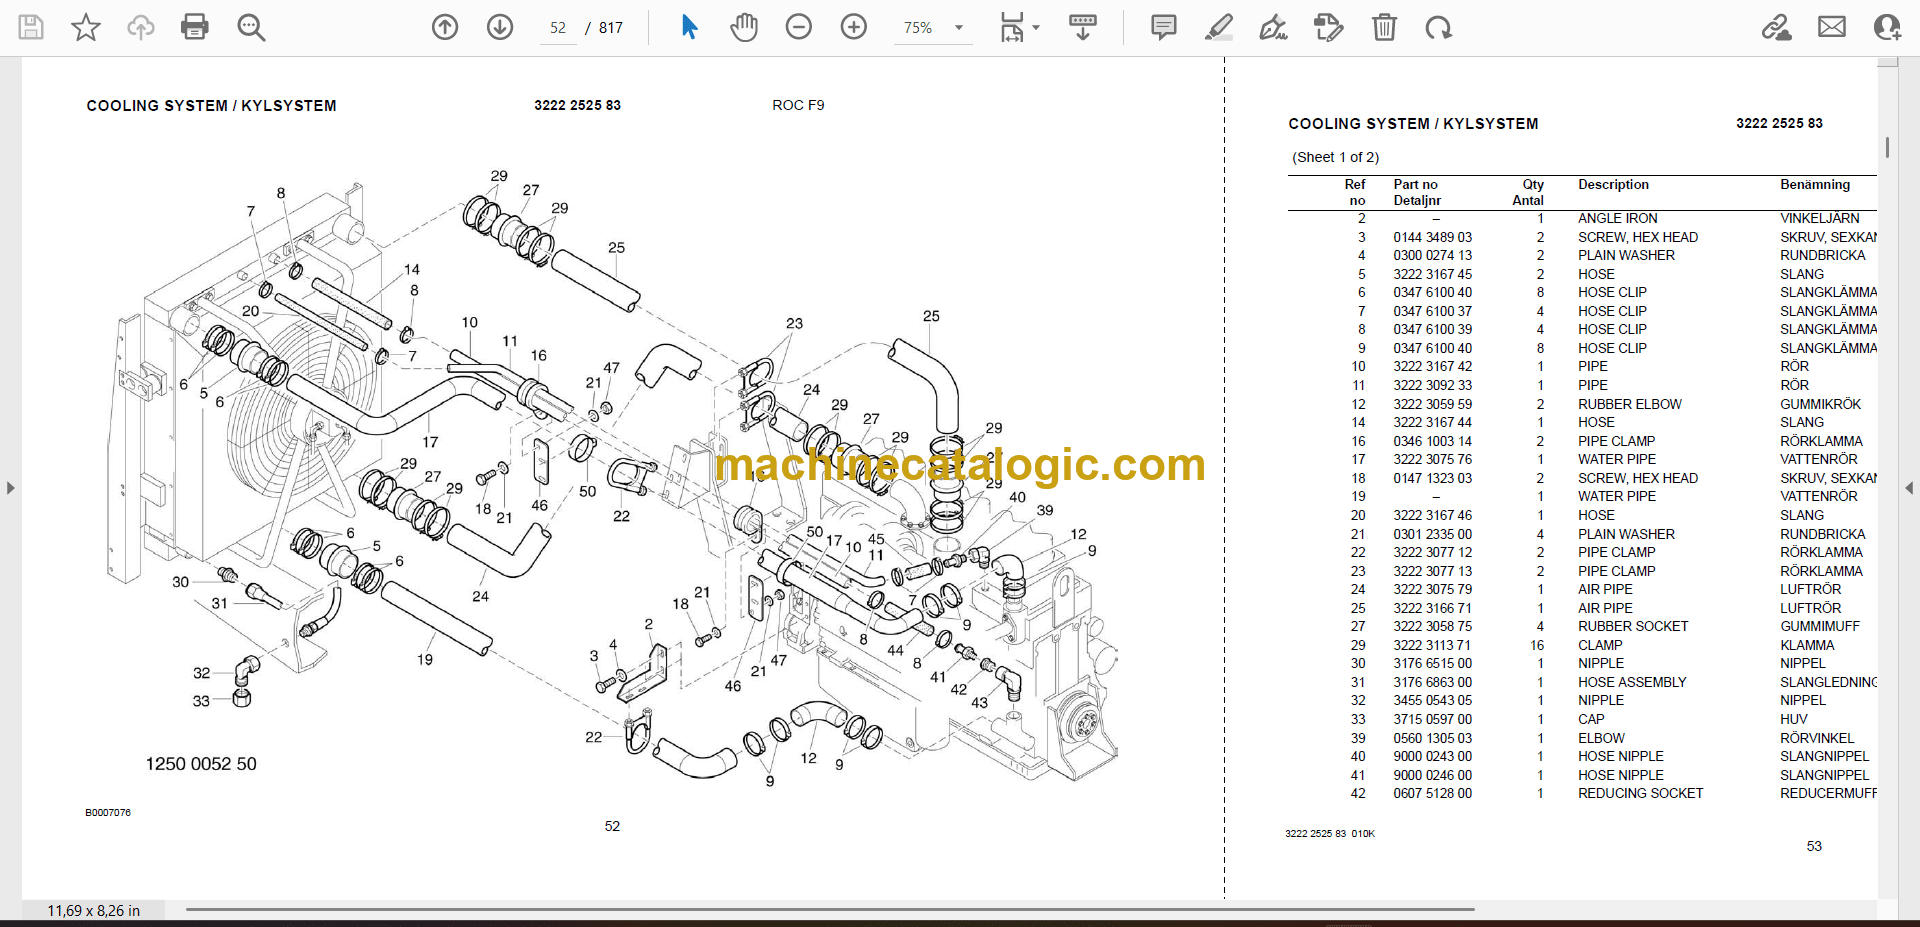Image resolution: width=1920 pixels, height=927 pixels.
Task: Click part number 3222 3167 42
Action: [1433, 366]
